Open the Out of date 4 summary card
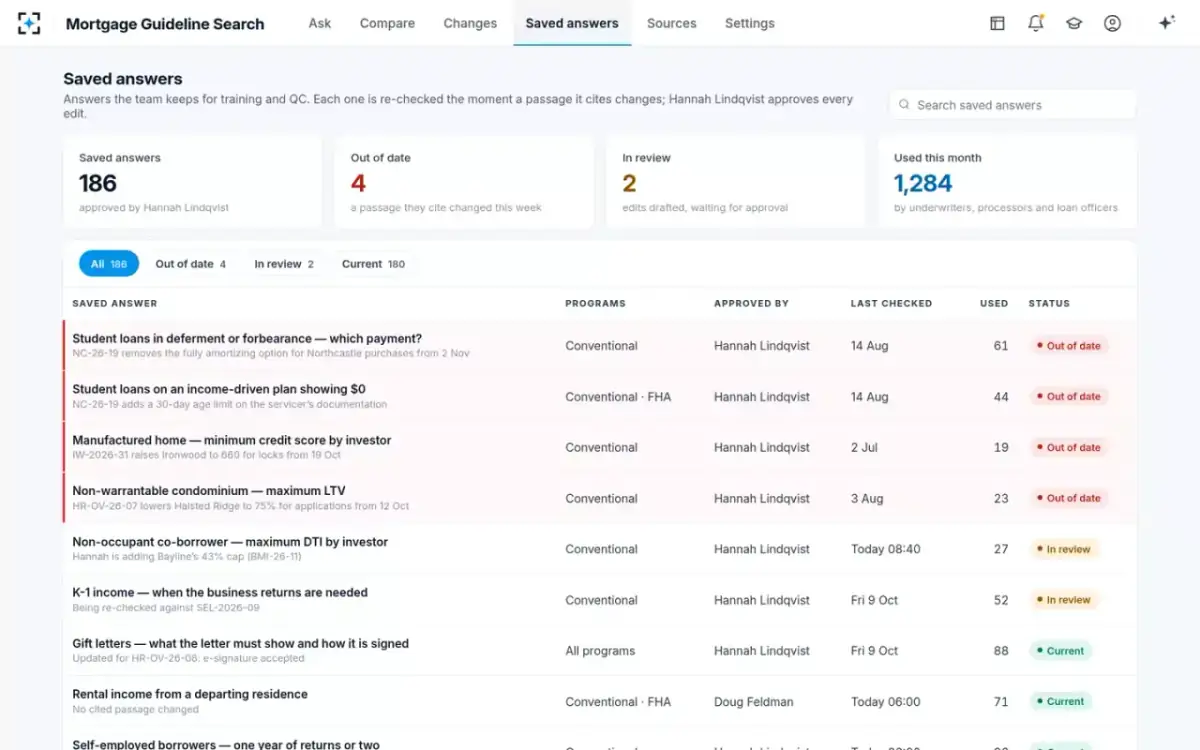 464,182
